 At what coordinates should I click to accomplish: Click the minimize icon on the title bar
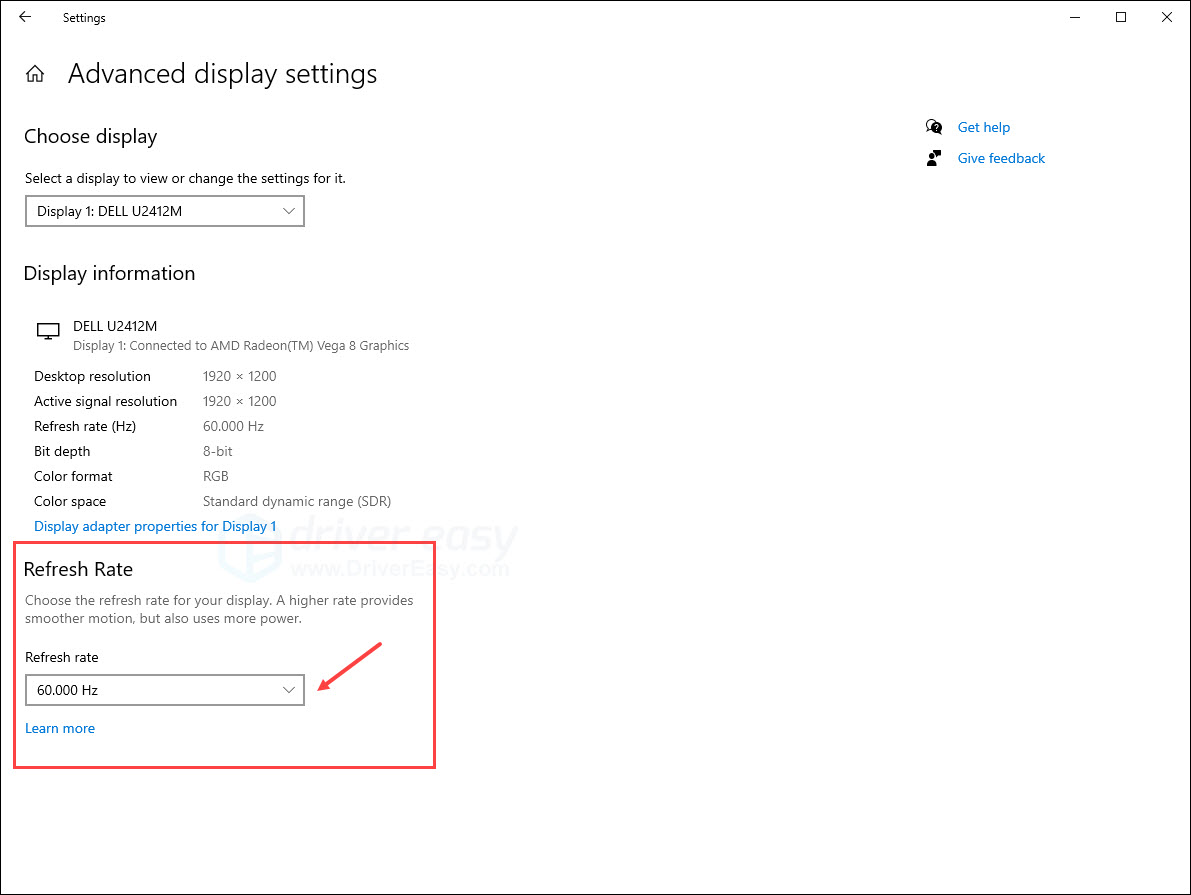(x=1074, y=17)
